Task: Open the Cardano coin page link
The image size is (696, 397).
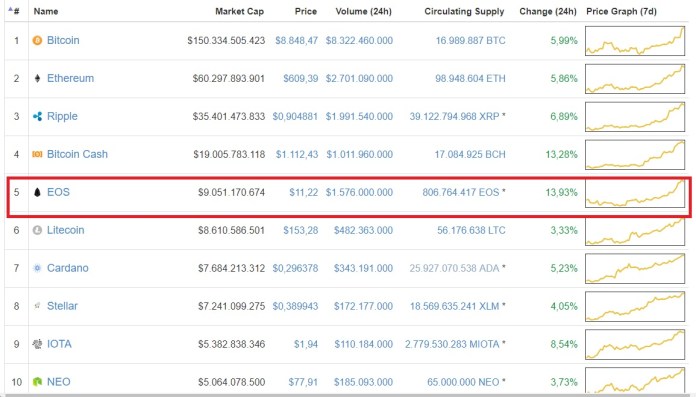Action: [67, 268]
